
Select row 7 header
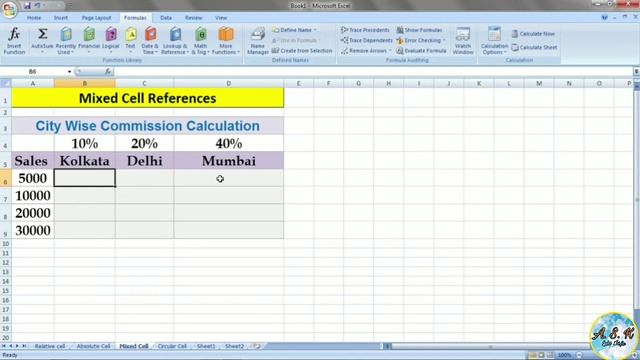pos(6,196)
